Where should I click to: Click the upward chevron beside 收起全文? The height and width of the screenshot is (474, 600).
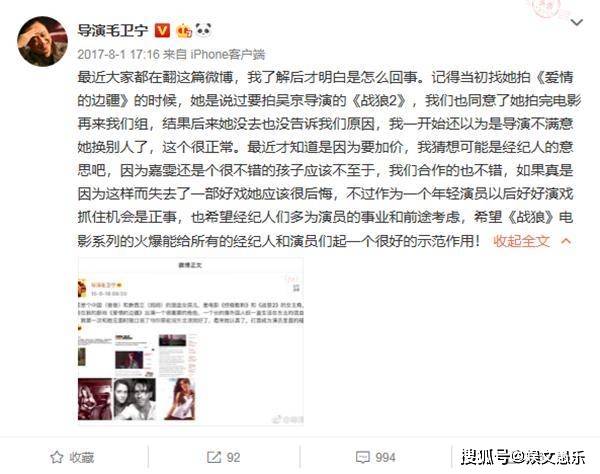click(566, 241)
